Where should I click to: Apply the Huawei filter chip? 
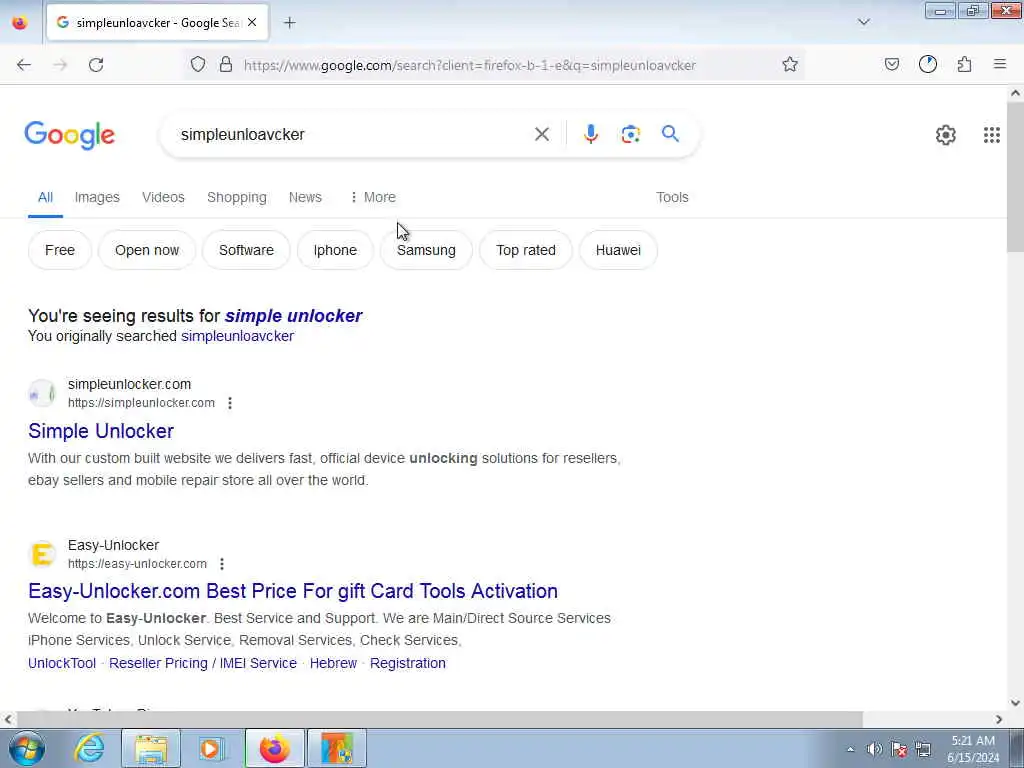618,250
